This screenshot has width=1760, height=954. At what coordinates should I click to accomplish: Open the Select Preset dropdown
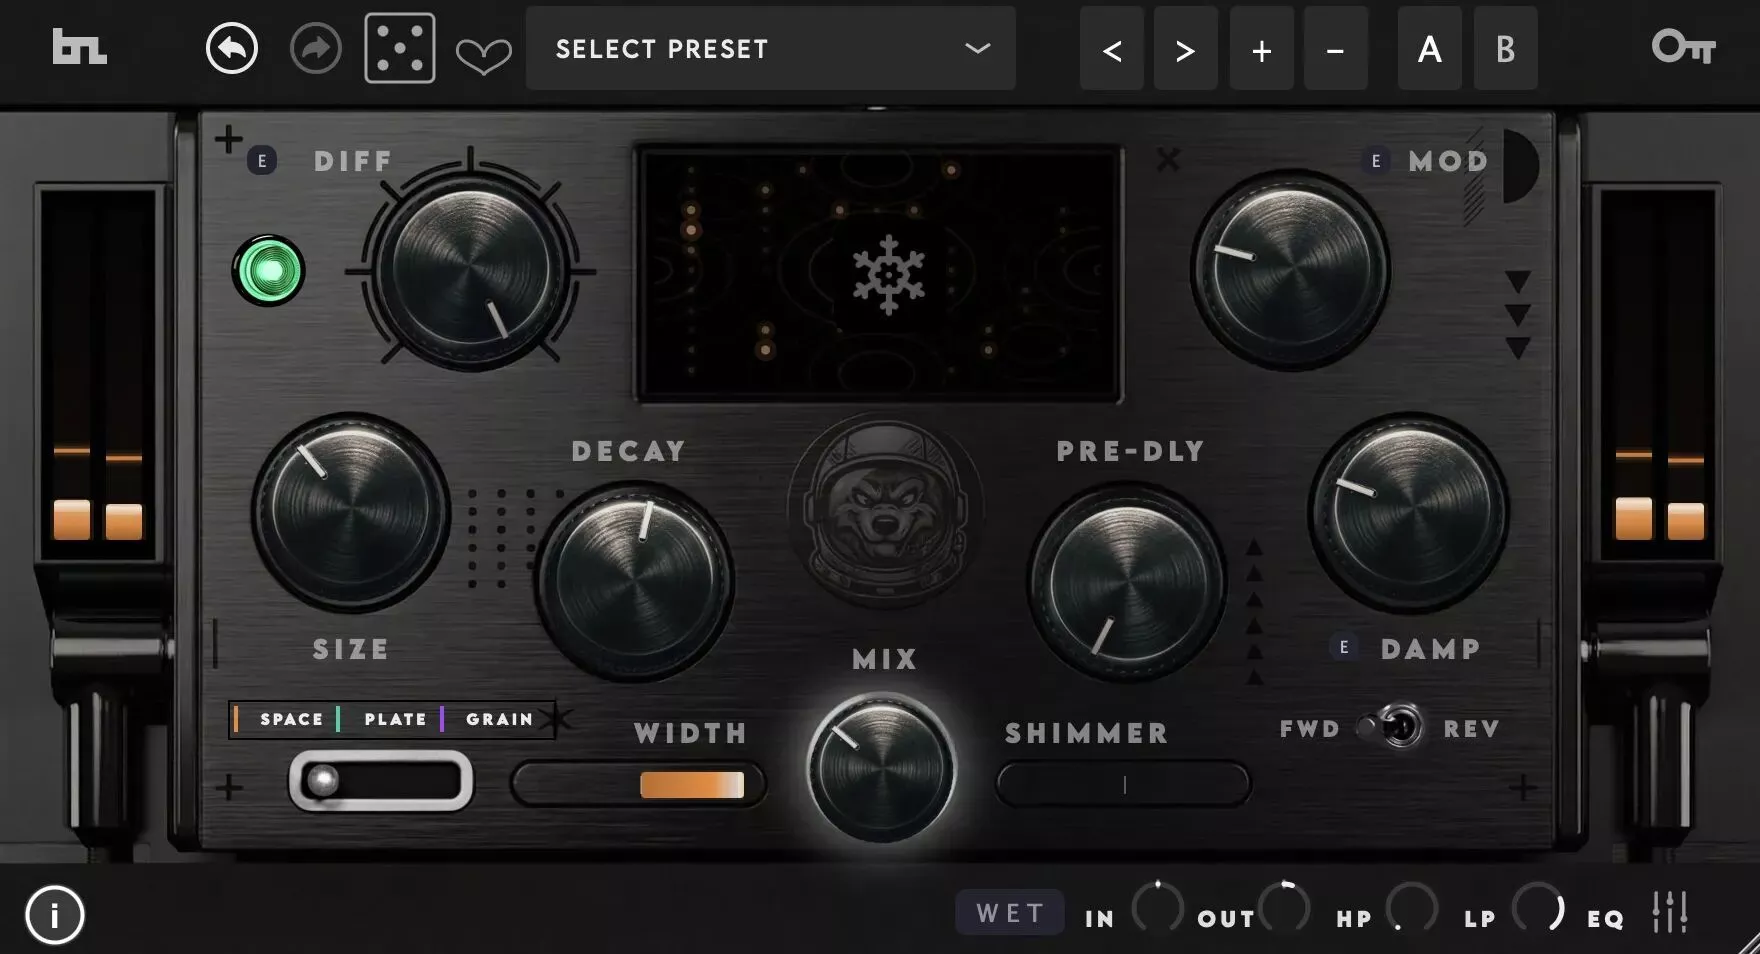point(770,48)
